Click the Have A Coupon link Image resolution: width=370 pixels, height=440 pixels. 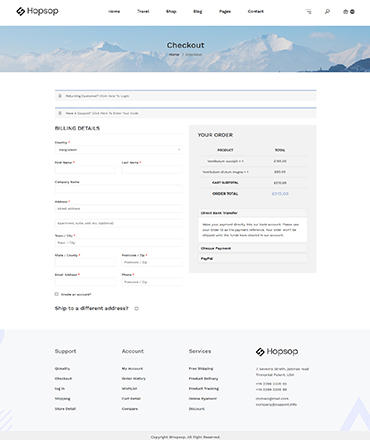click(x=102, y=113)
